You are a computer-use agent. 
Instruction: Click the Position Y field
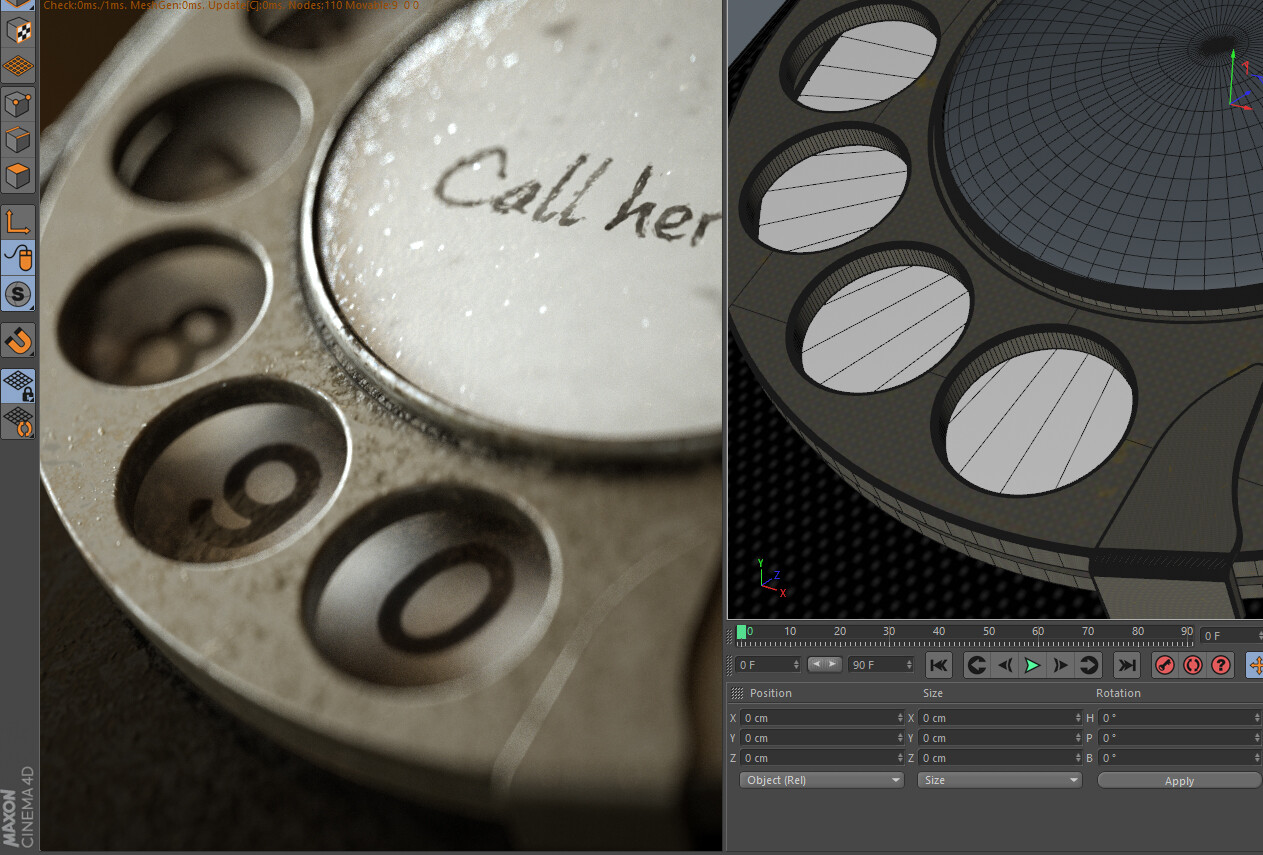[822, 738]
